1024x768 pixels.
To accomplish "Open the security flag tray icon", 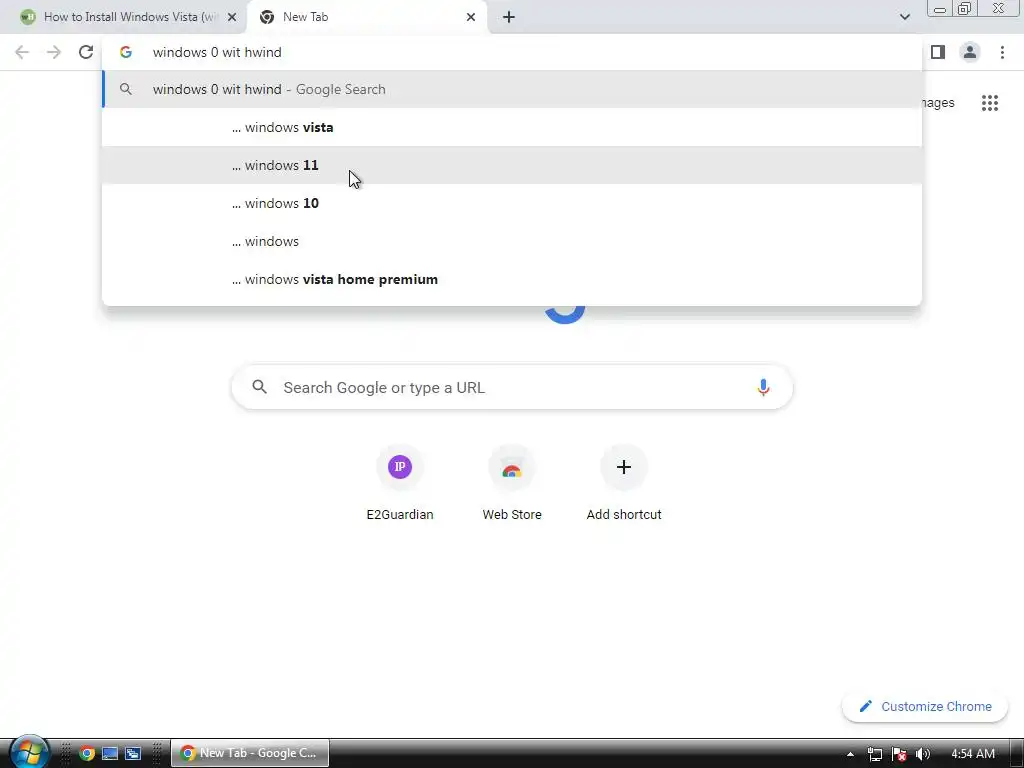I will pyautogui.click(x=899, y=754).
